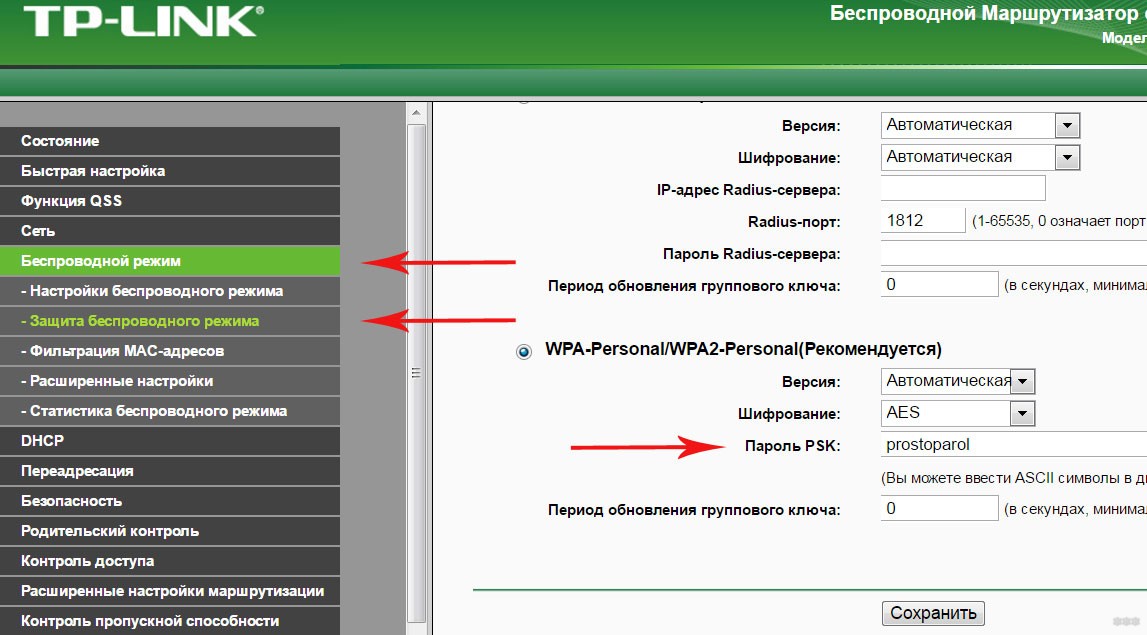Open Переадресация menu section
Image resolution: width=1147 pixels, height=635 pixels.
170,470
